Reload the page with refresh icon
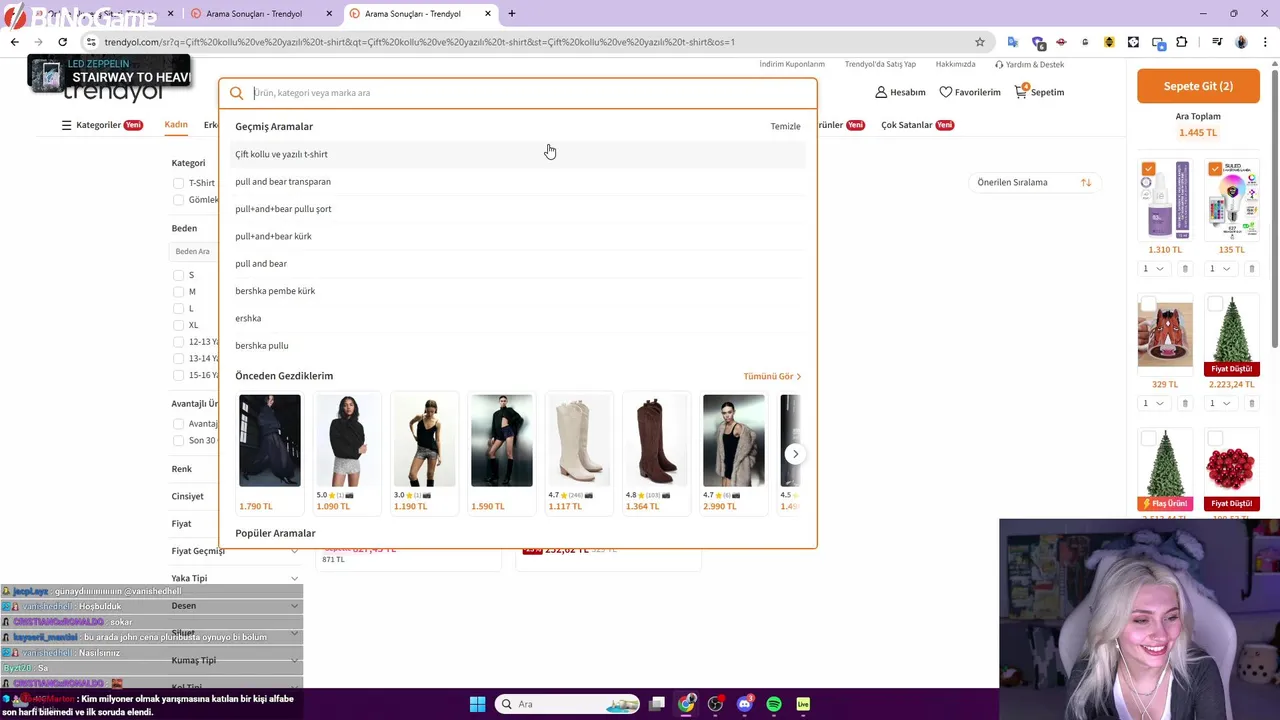The image size is (1280, 720). 62,42
